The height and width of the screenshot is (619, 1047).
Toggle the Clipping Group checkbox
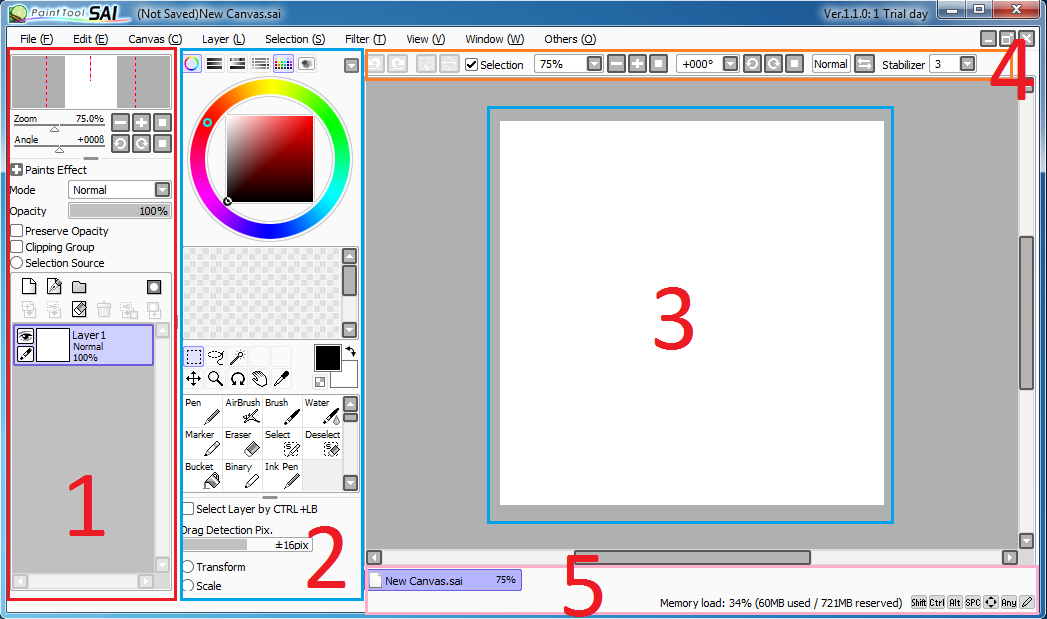pos(17,247)
